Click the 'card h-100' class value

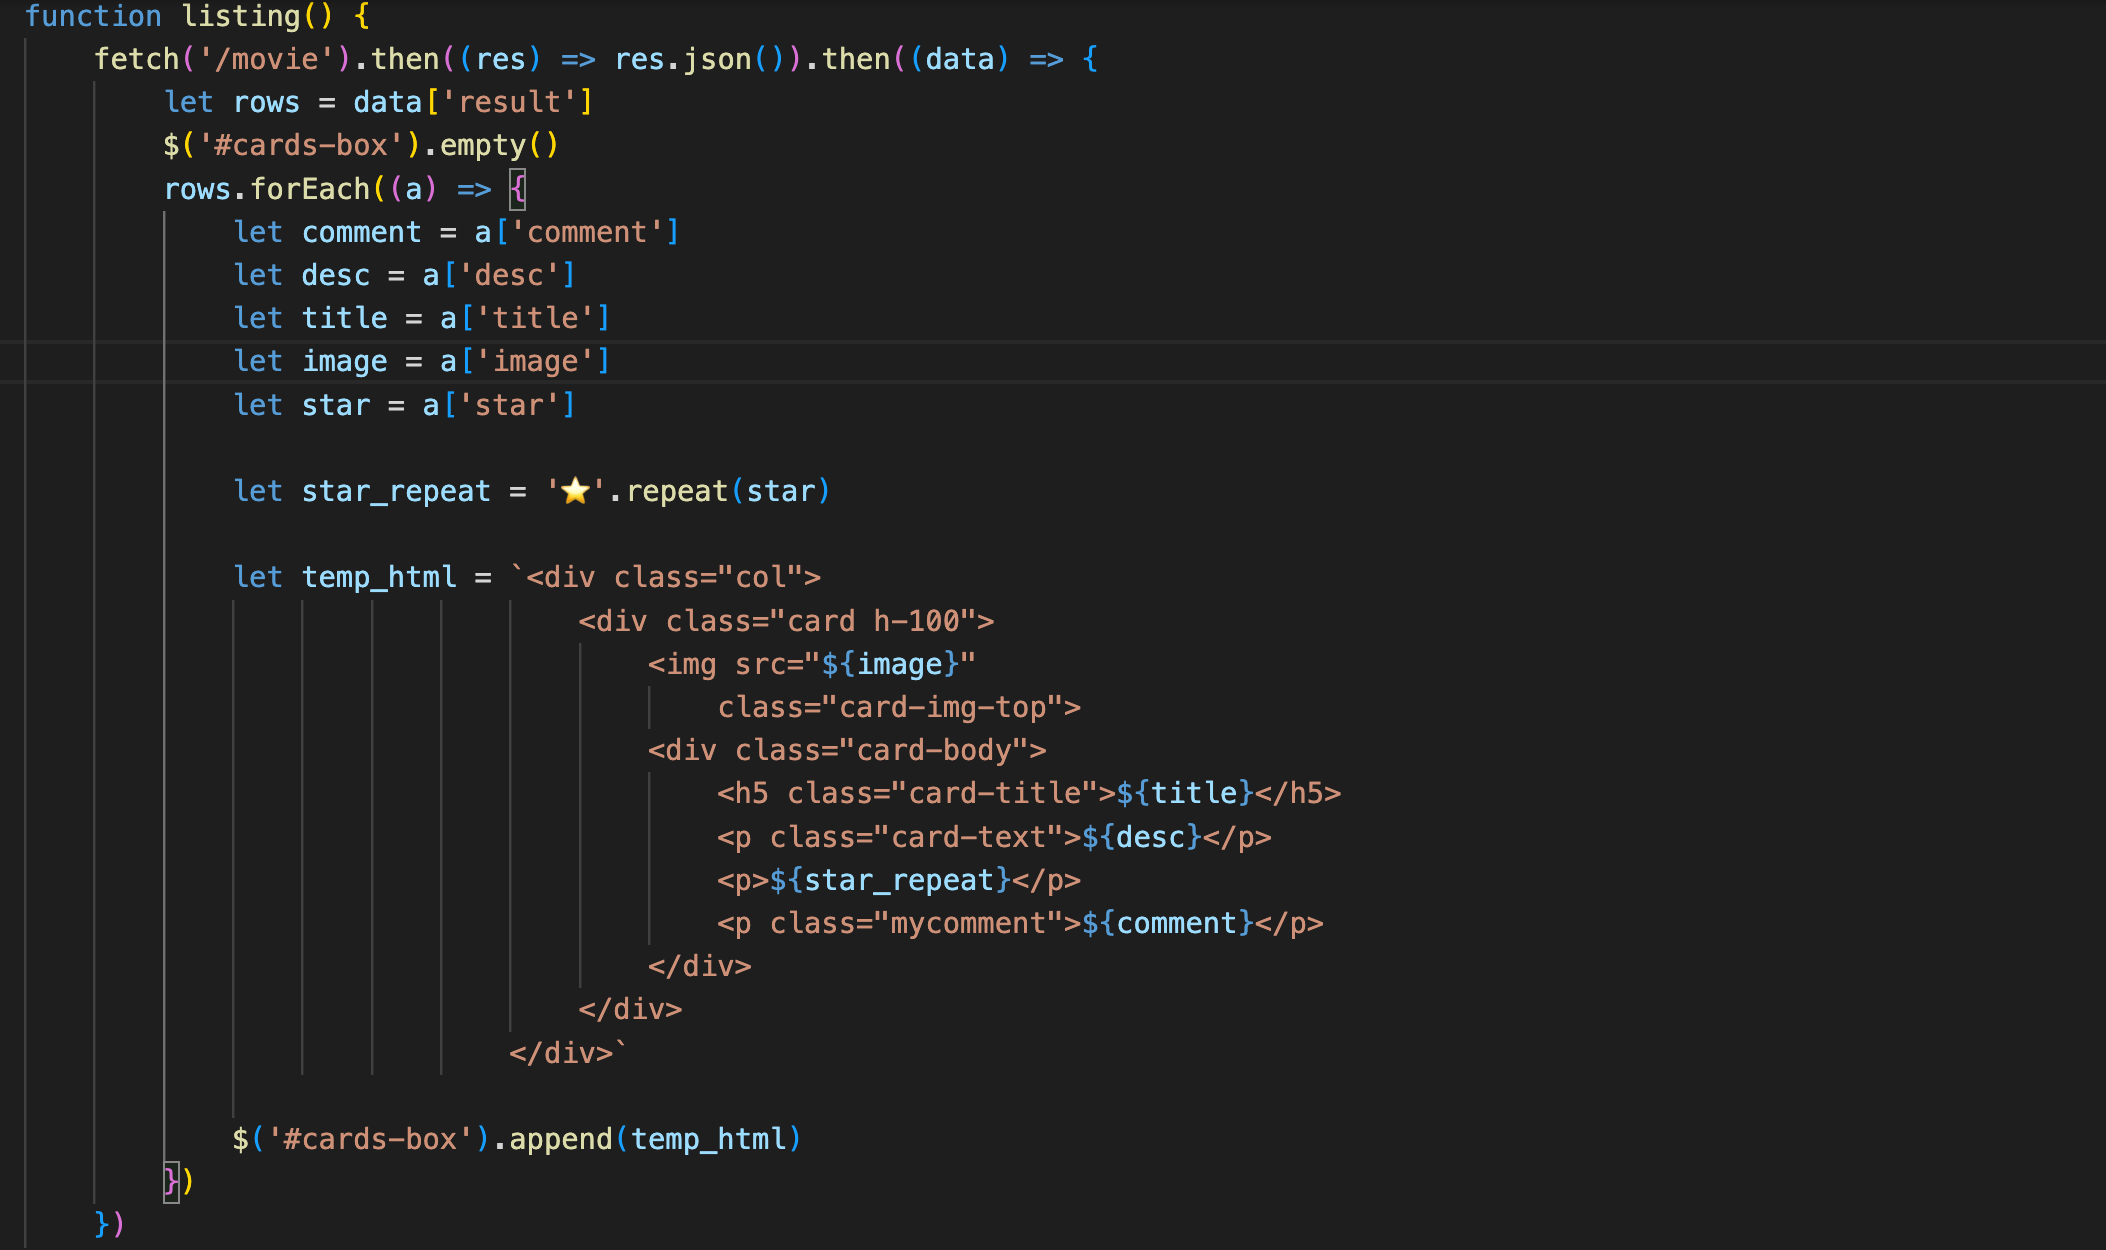coord(873,621)
